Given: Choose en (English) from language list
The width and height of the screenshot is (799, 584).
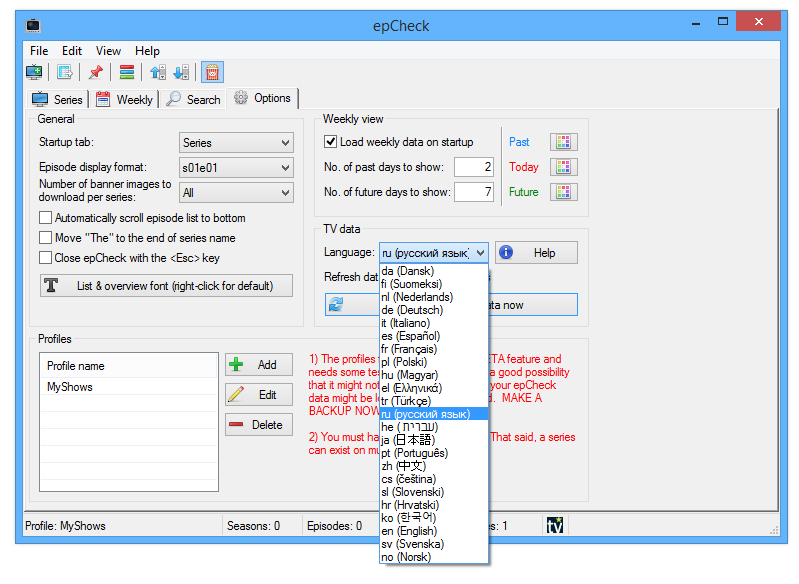Looking at the screenshot, I should click(x=434, y=531).
